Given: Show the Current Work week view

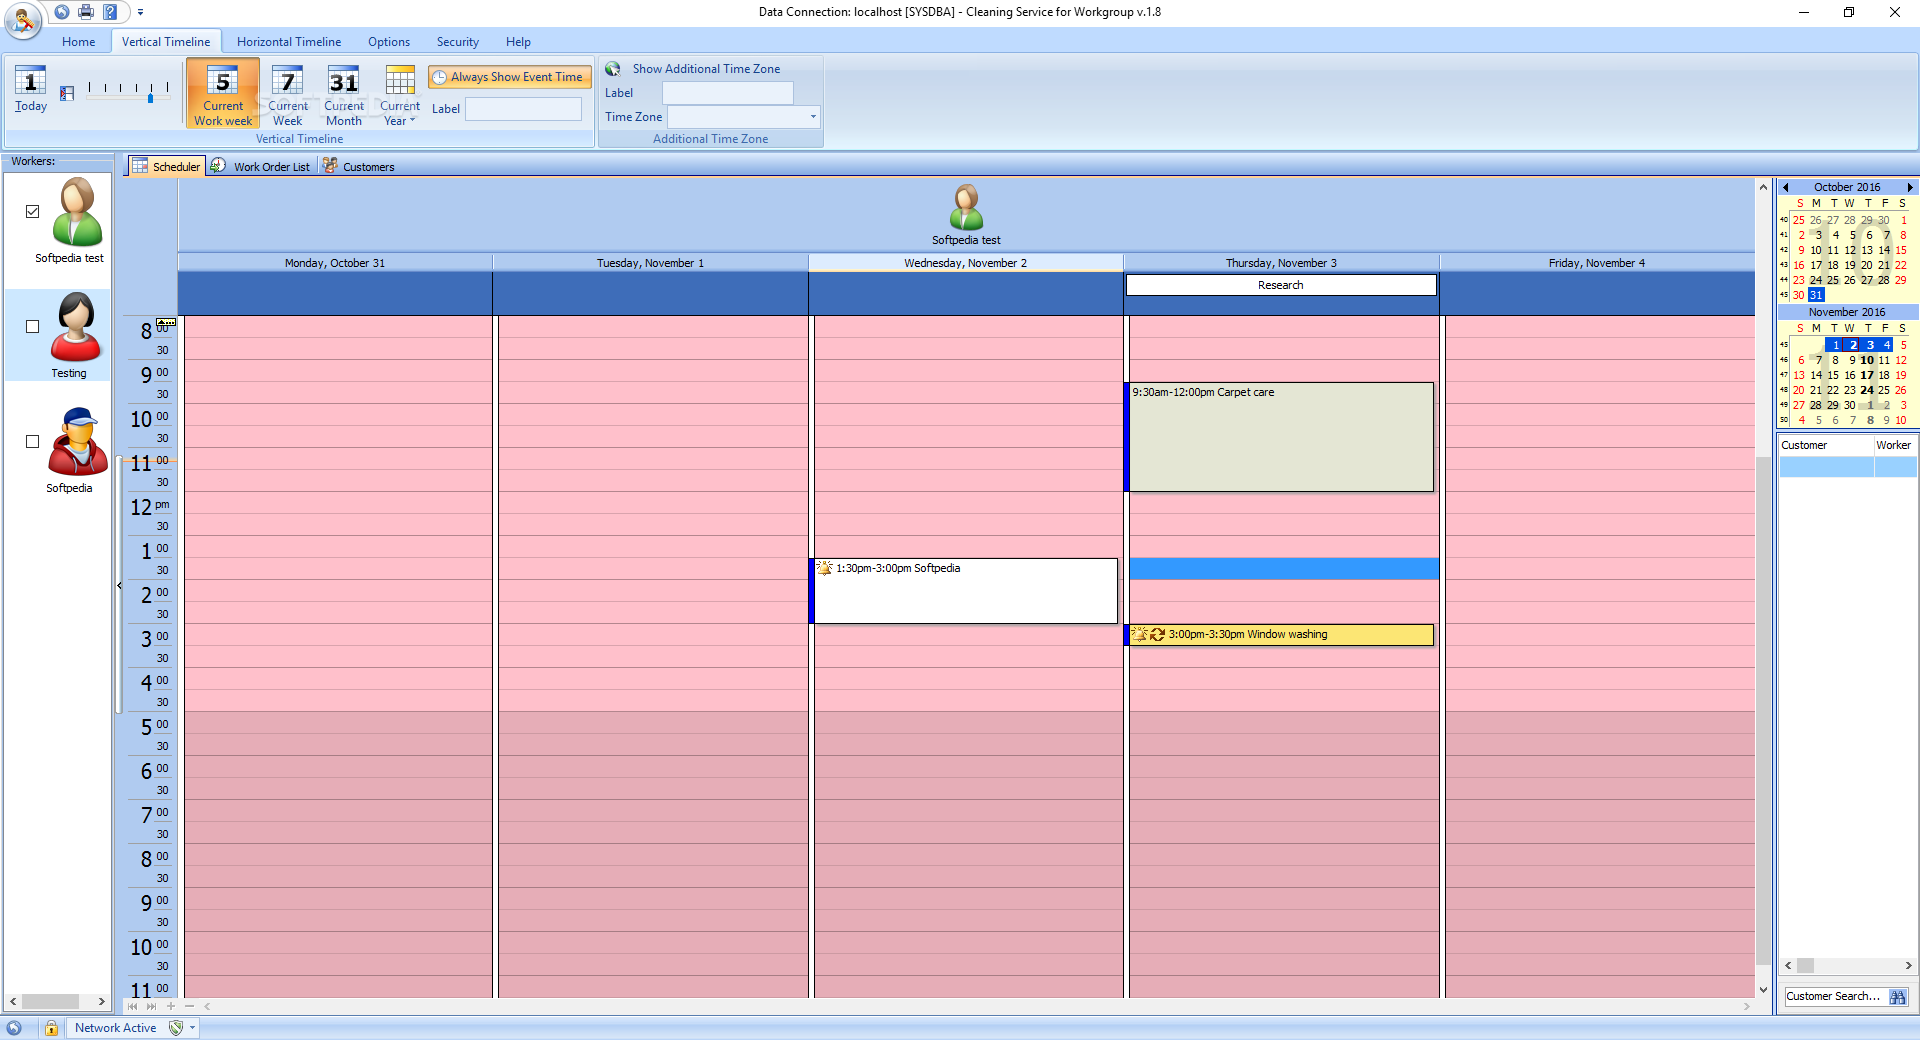Looking at the screenshot, I should point(223,93).
